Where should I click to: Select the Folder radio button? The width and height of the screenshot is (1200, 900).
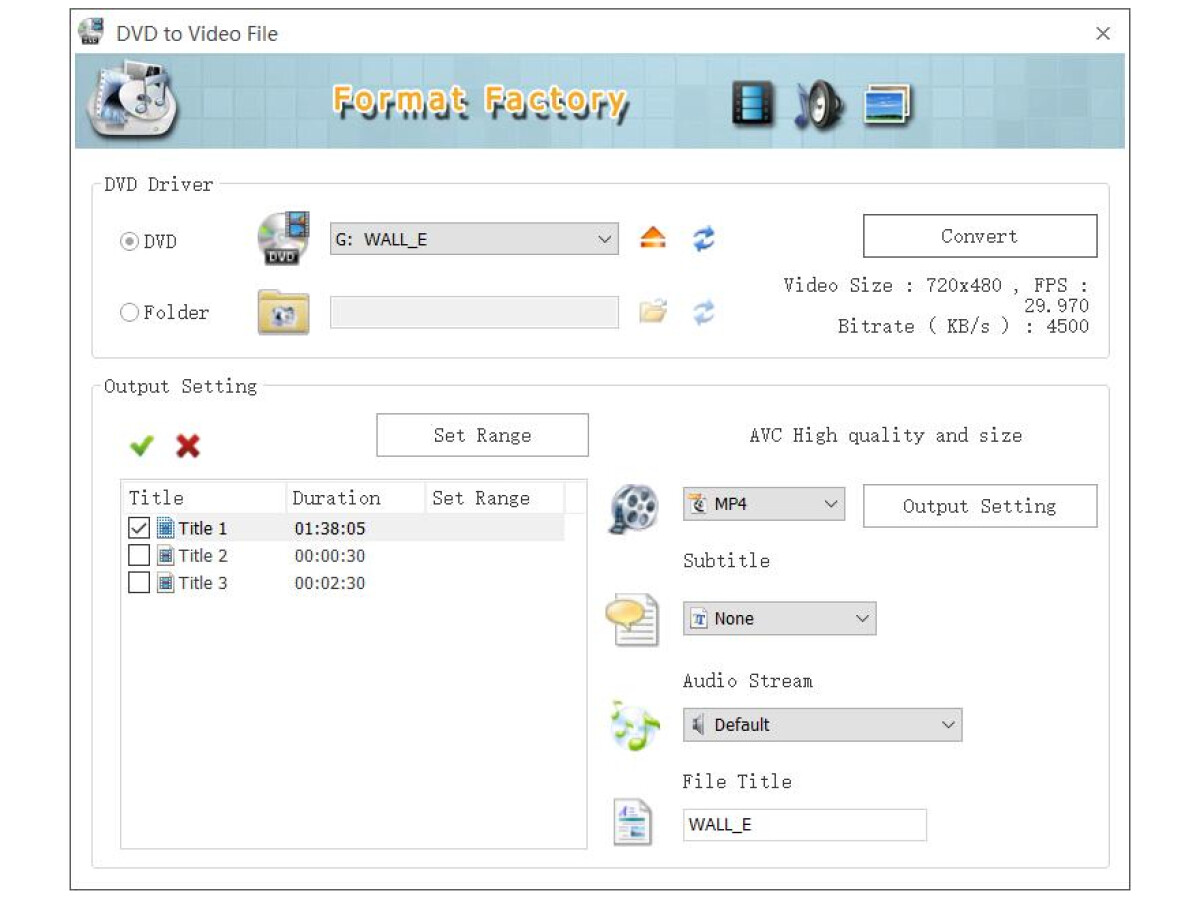click(x=129, y=313)
